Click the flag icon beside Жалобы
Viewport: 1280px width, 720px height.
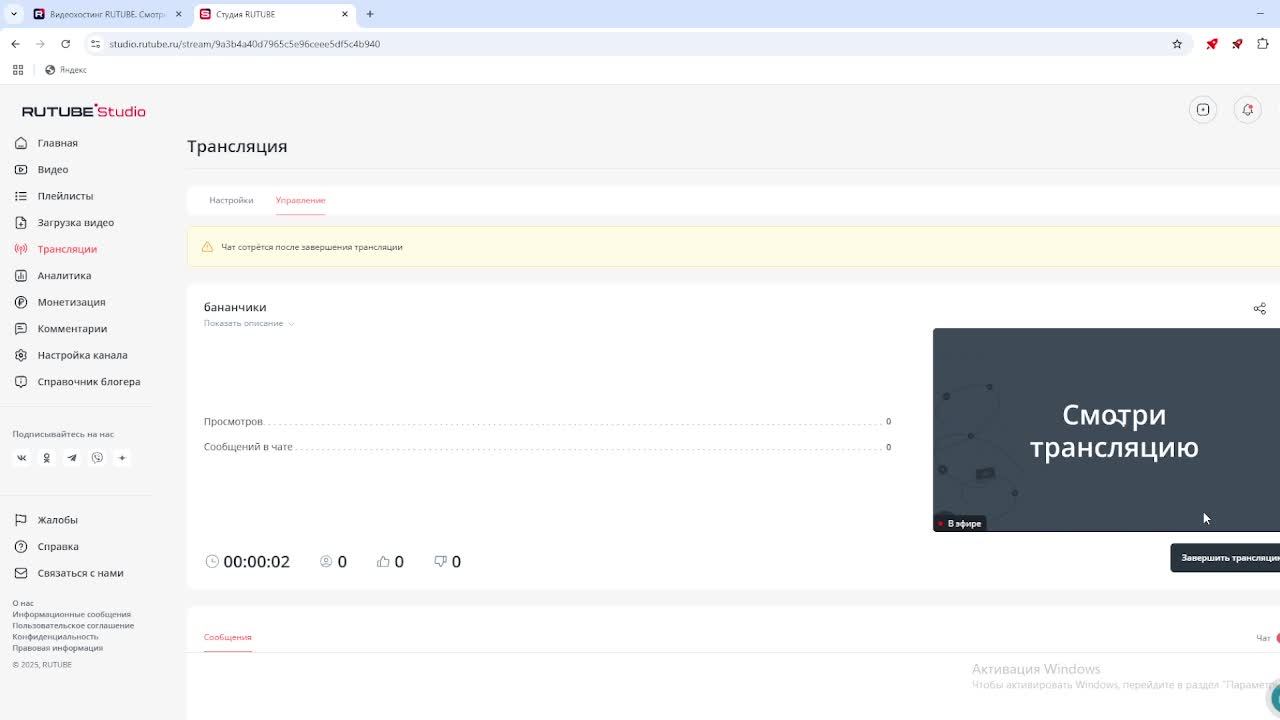tap(21, 520)
